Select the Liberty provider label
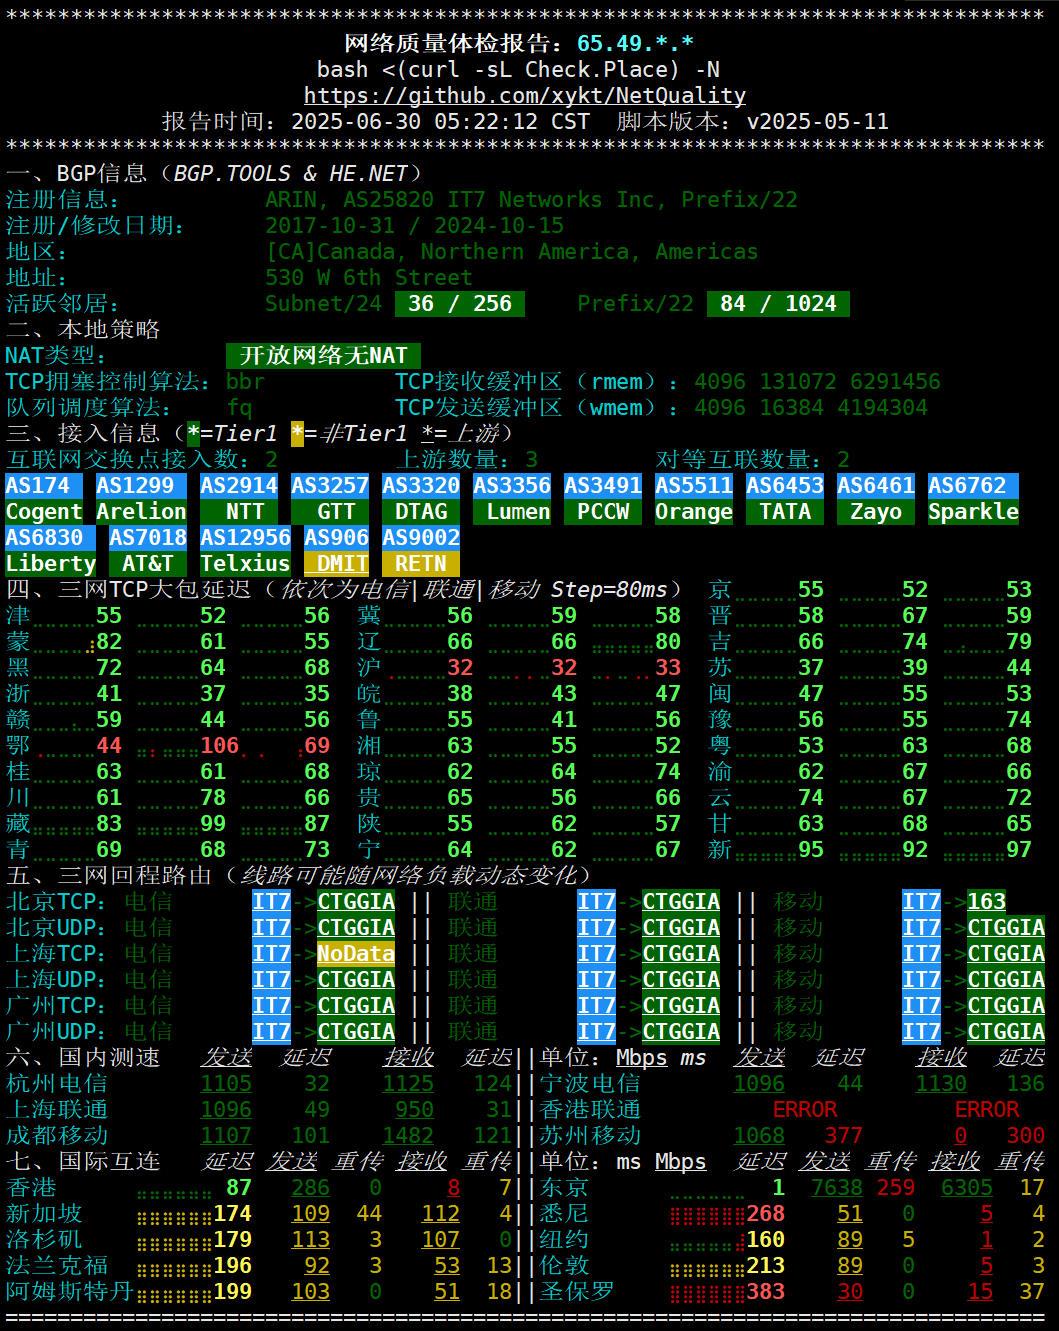Screen dimensions: 1059x1331 pos(50,564)
